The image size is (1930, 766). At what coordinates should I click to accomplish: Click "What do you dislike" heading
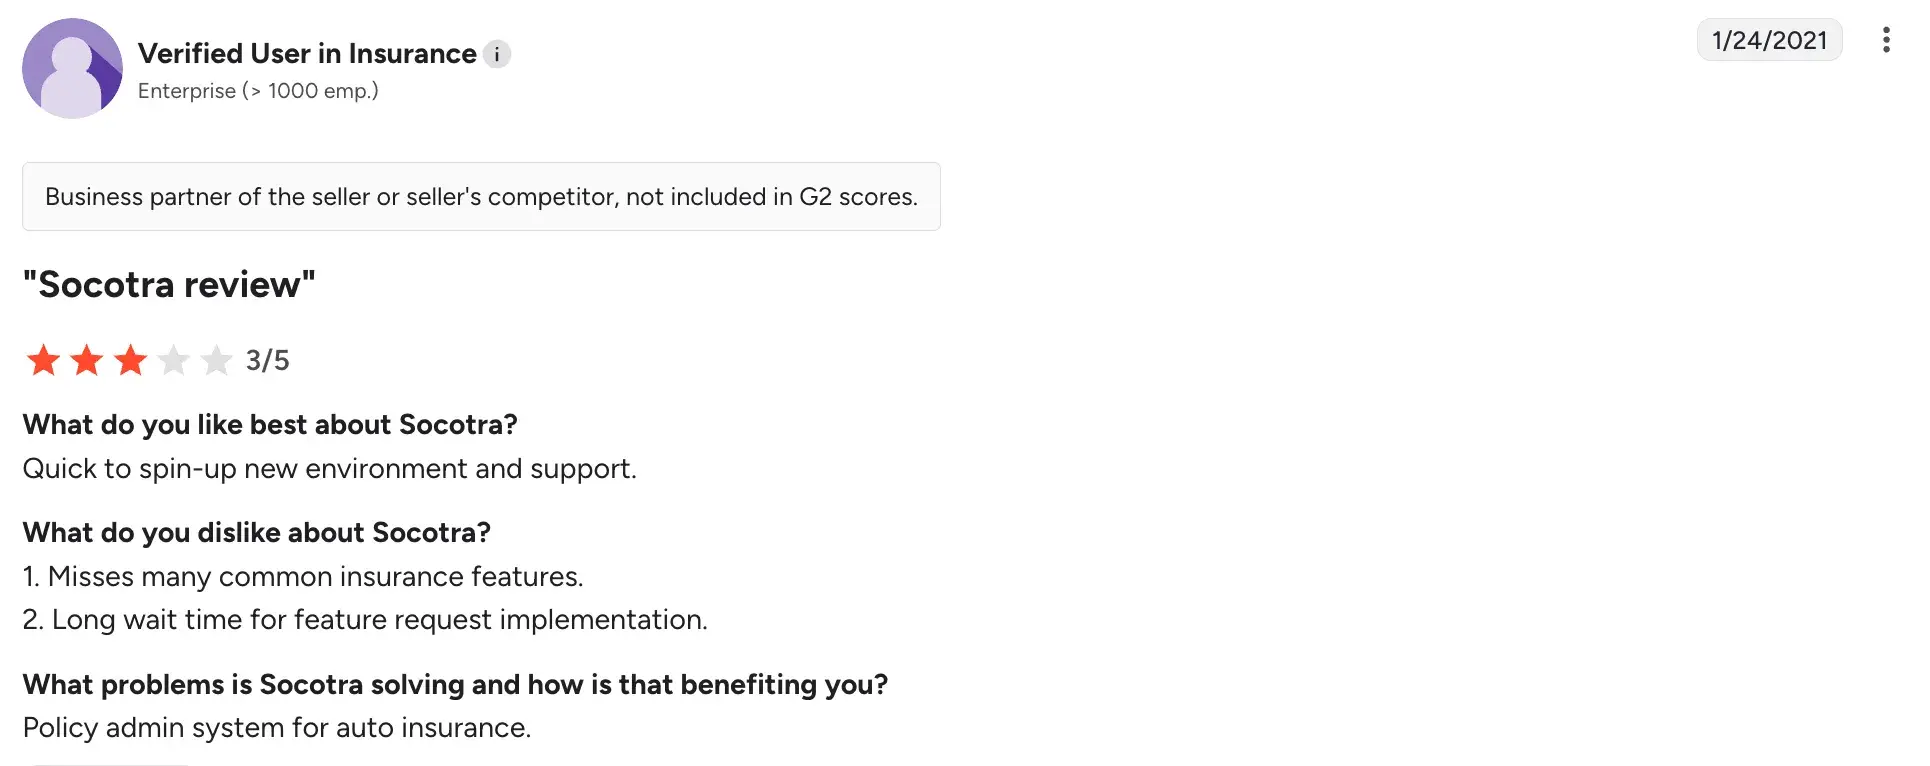pyautogui.click(x=257, y=533)
